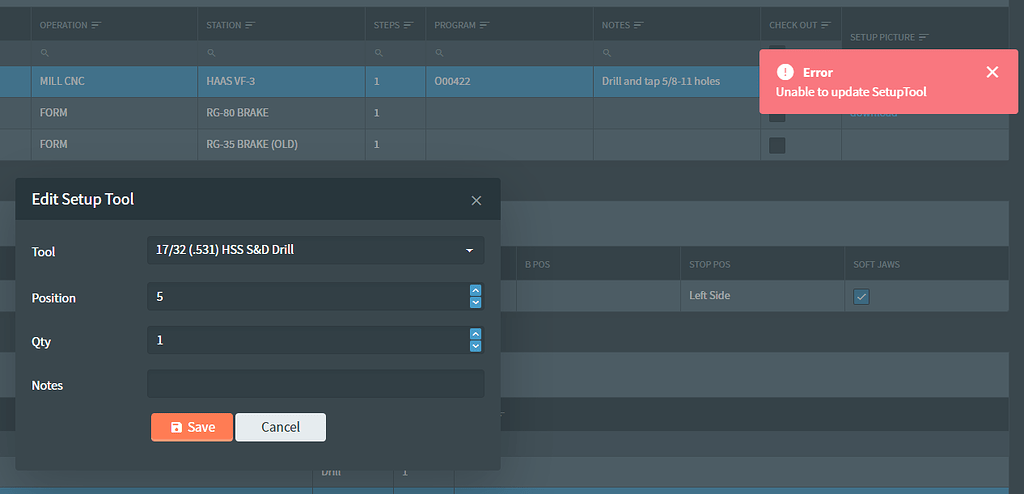Dismiss the Error notification with X
Screen dimensions: 1024x494
[992, 72]
